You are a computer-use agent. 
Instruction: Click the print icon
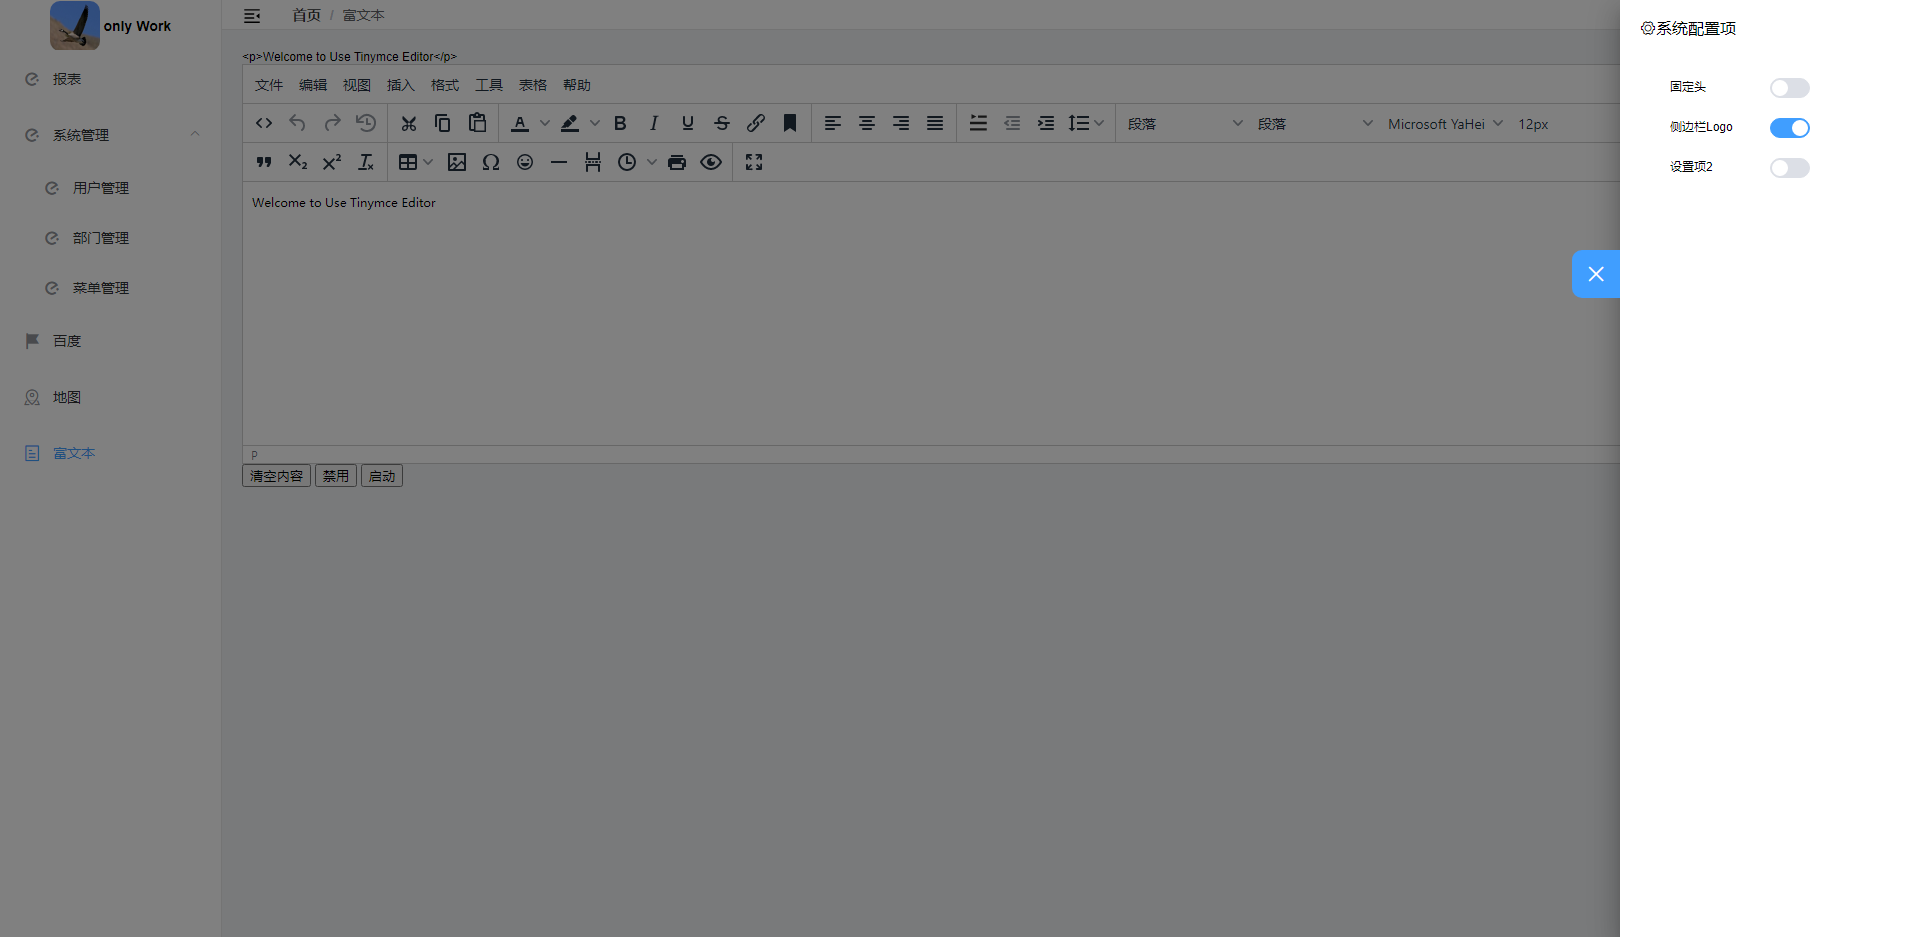point(677,162)
